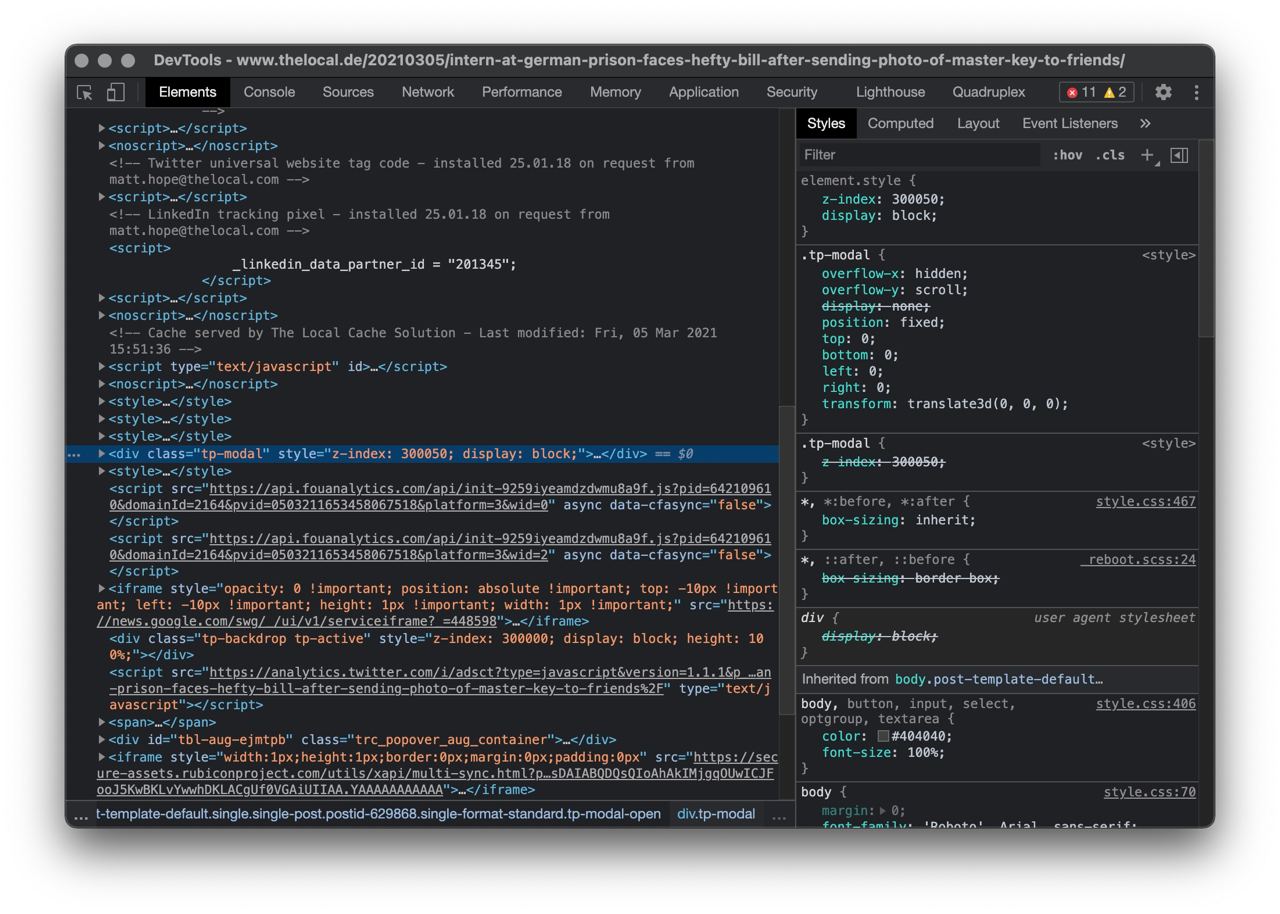Select the div.tp-backdrop tp-active row
This screenshot has width=1280, height=914.
[x=437, y=647]
